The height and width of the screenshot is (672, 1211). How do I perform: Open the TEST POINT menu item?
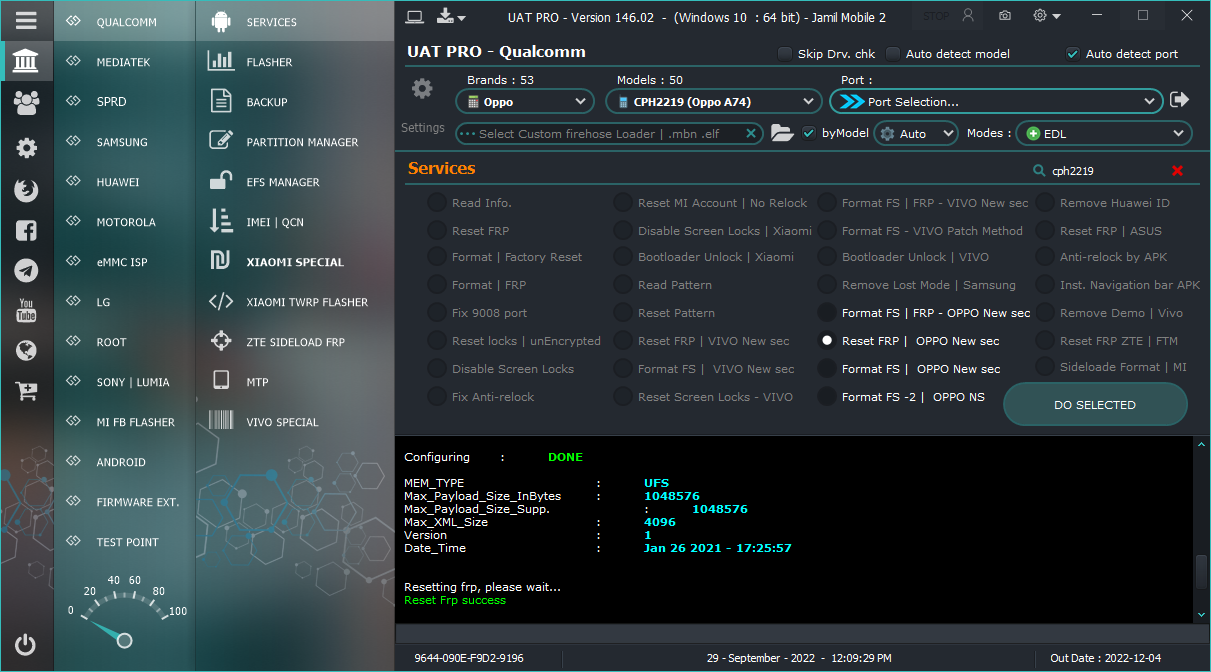[125, 541]
